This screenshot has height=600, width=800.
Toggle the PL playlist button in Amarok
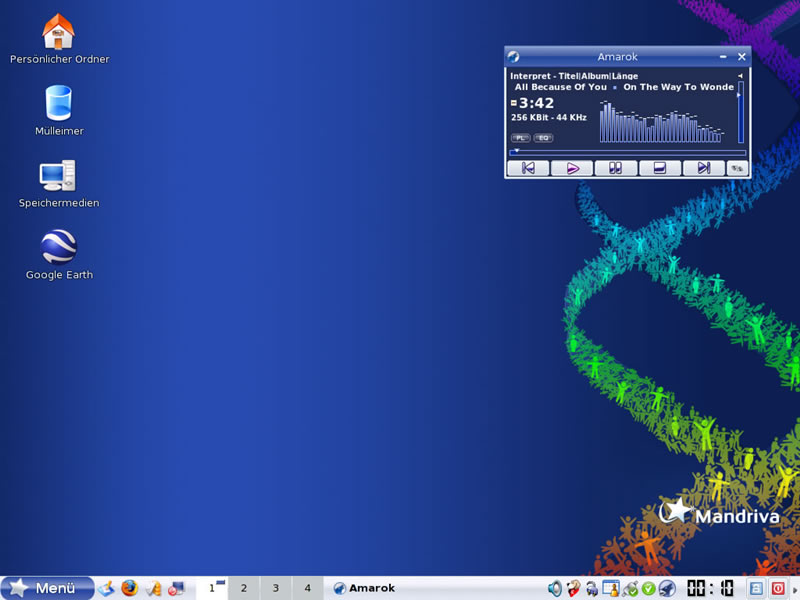tap(520, 138)
